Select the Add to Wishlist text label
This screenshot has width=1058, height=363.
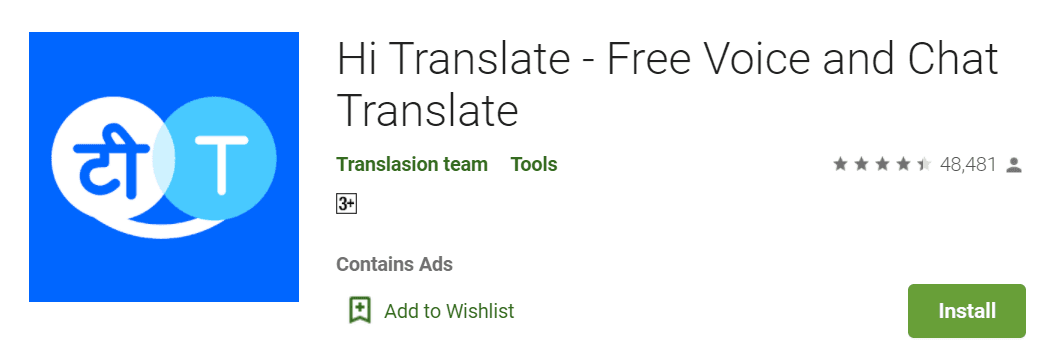tap(449, 311)
